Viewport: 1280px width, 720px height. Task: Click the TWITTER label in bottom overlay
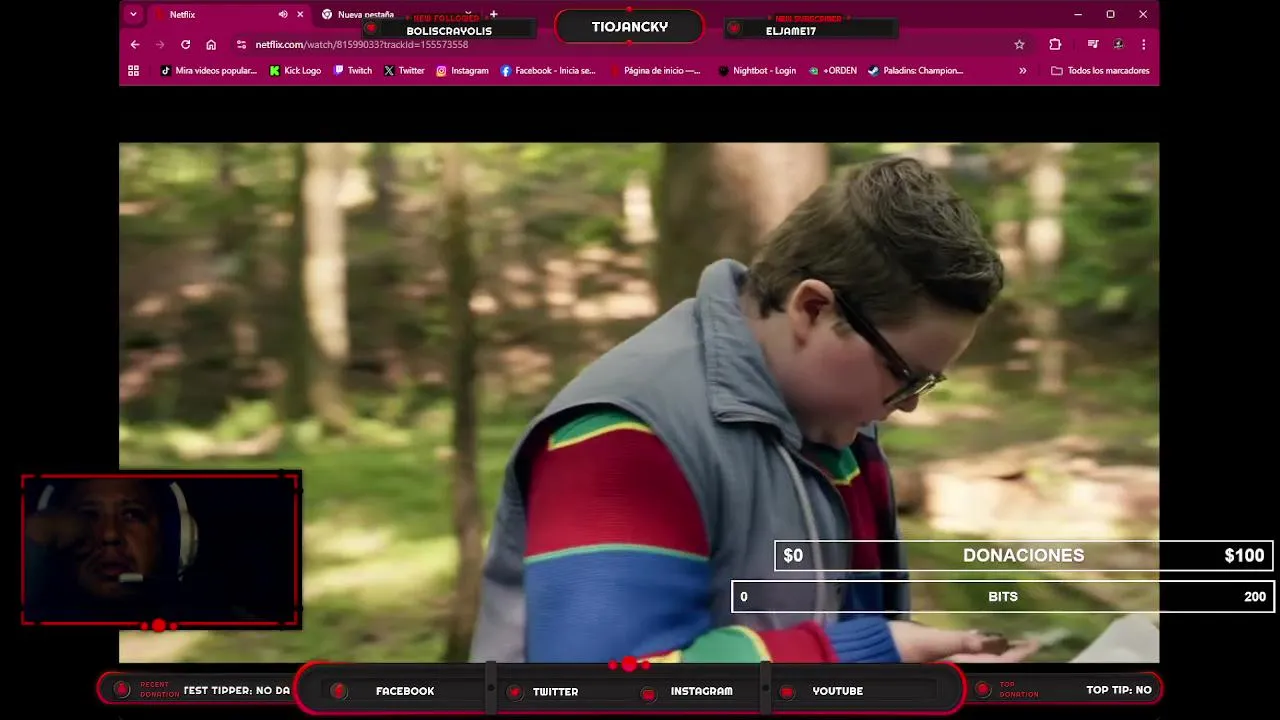[555, 691]
